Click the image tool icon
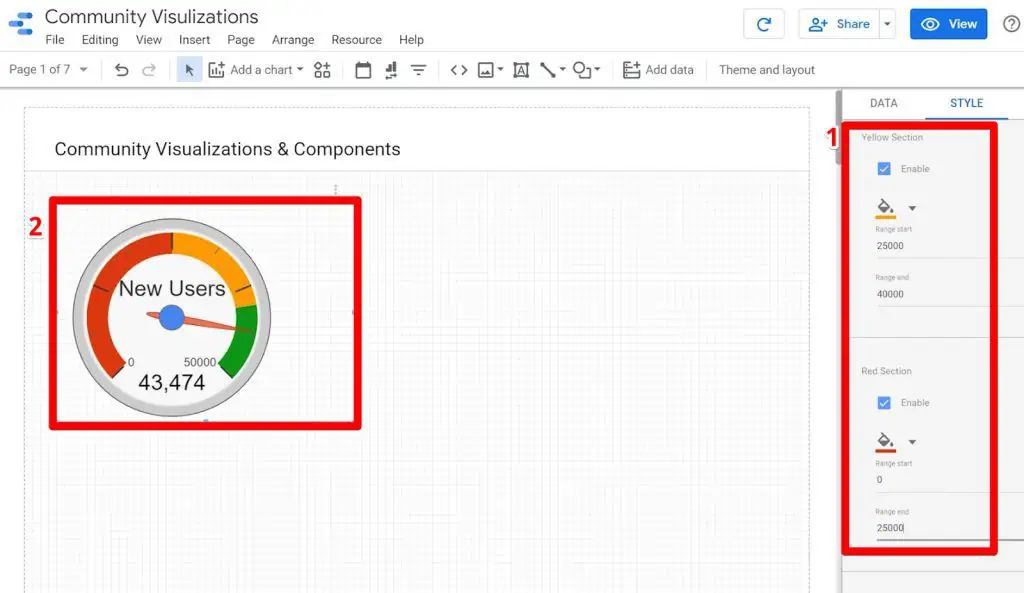Screen dimensions: 1024x593 [x=488, y=70]
